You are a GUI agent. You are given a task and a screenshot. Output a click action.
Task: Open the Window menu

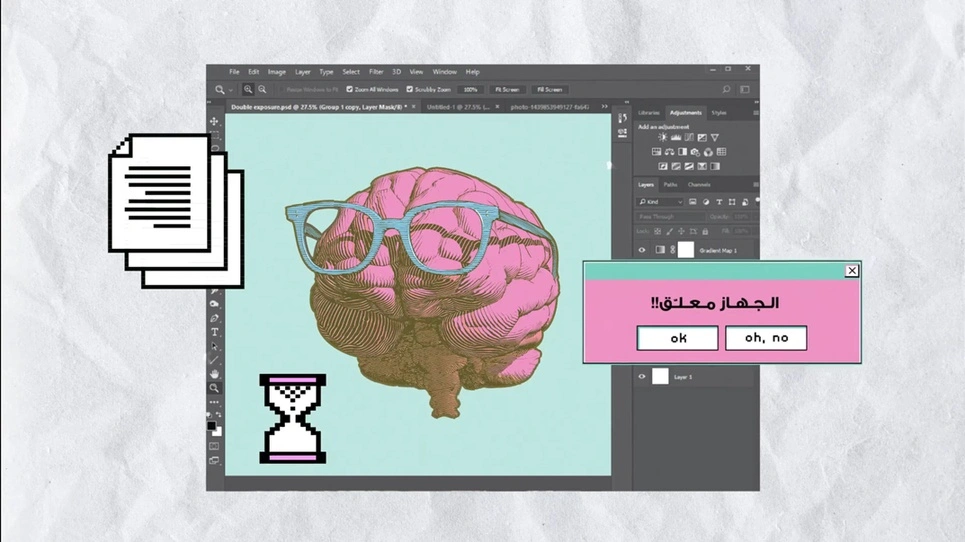[444, 72]
